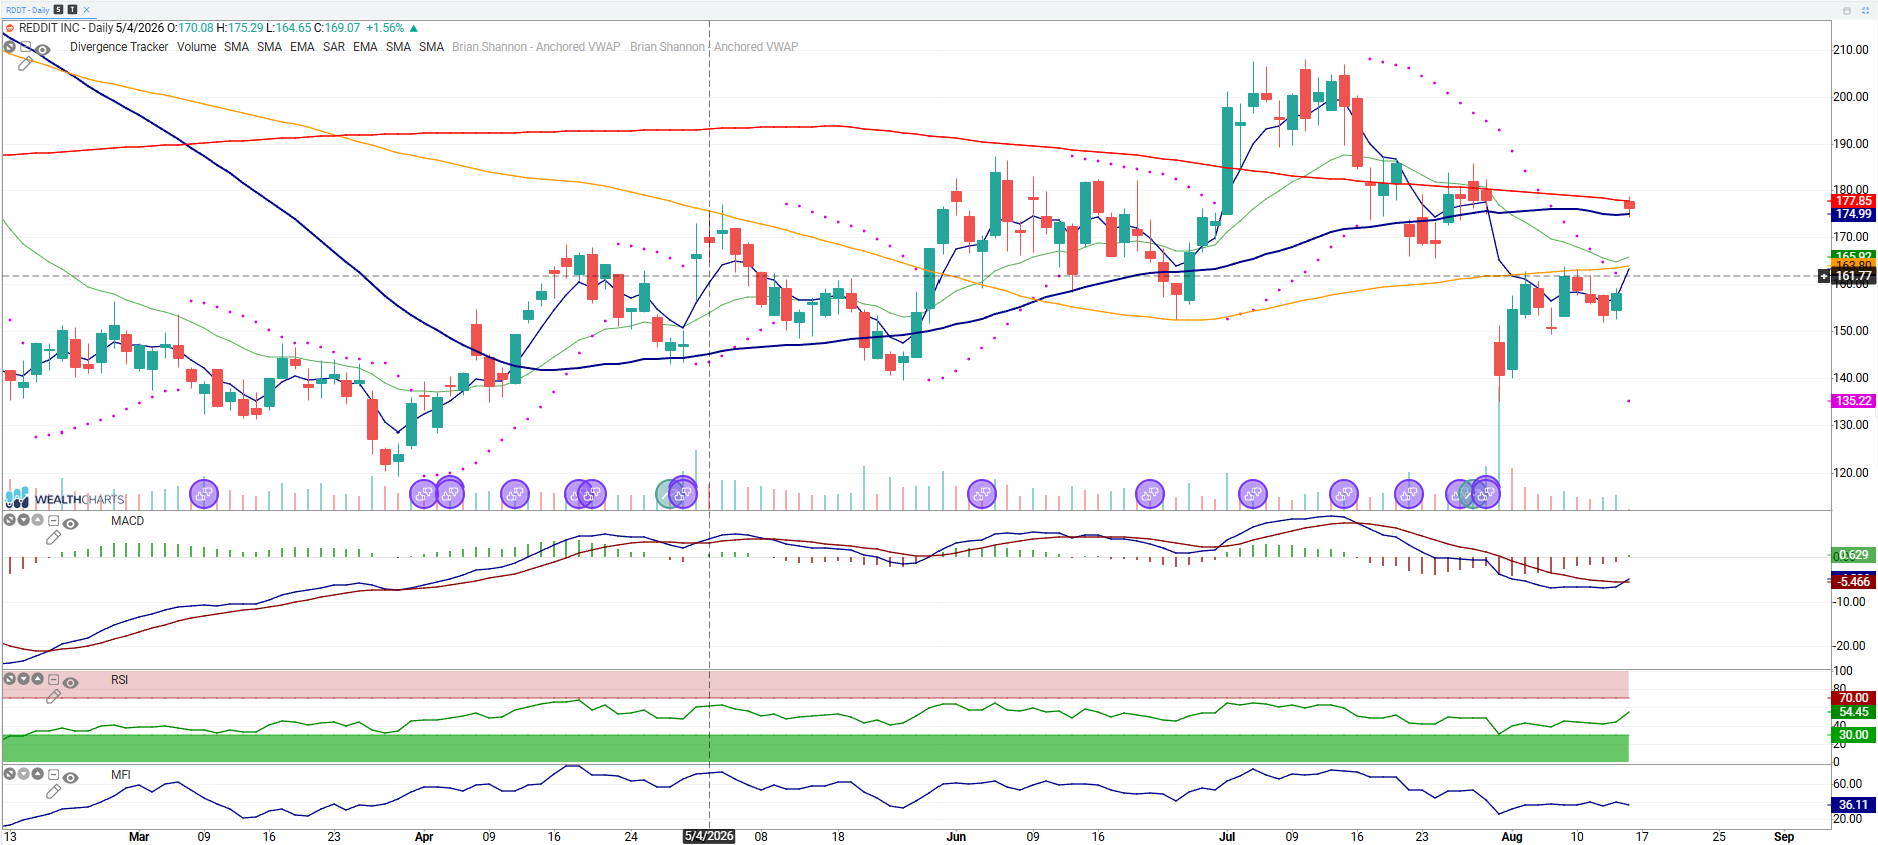Image resolution: width=1878 pixels, height=845 pixels.
Task: Toggle RSI indicator visibility
Action: click(x=70, y=682)
